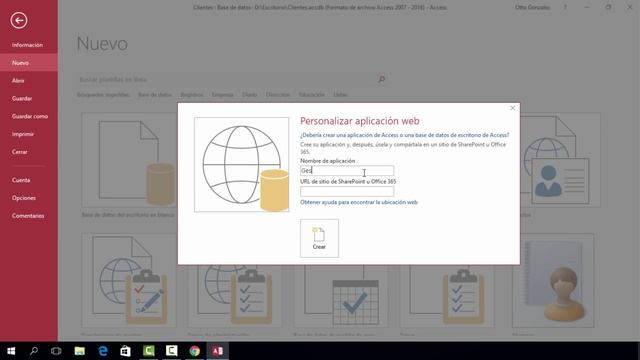640x360 pixels.
Task: Click the Nombre de aplicación field
Action: [347, 171]
